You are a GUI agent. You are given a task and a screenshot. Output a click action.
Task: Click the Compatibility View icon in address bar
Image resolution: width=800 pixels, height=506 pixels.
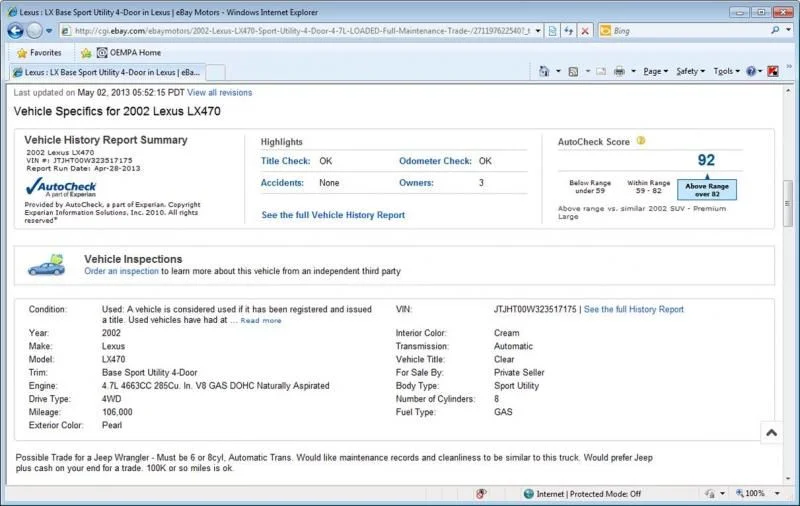pos(551,31)
